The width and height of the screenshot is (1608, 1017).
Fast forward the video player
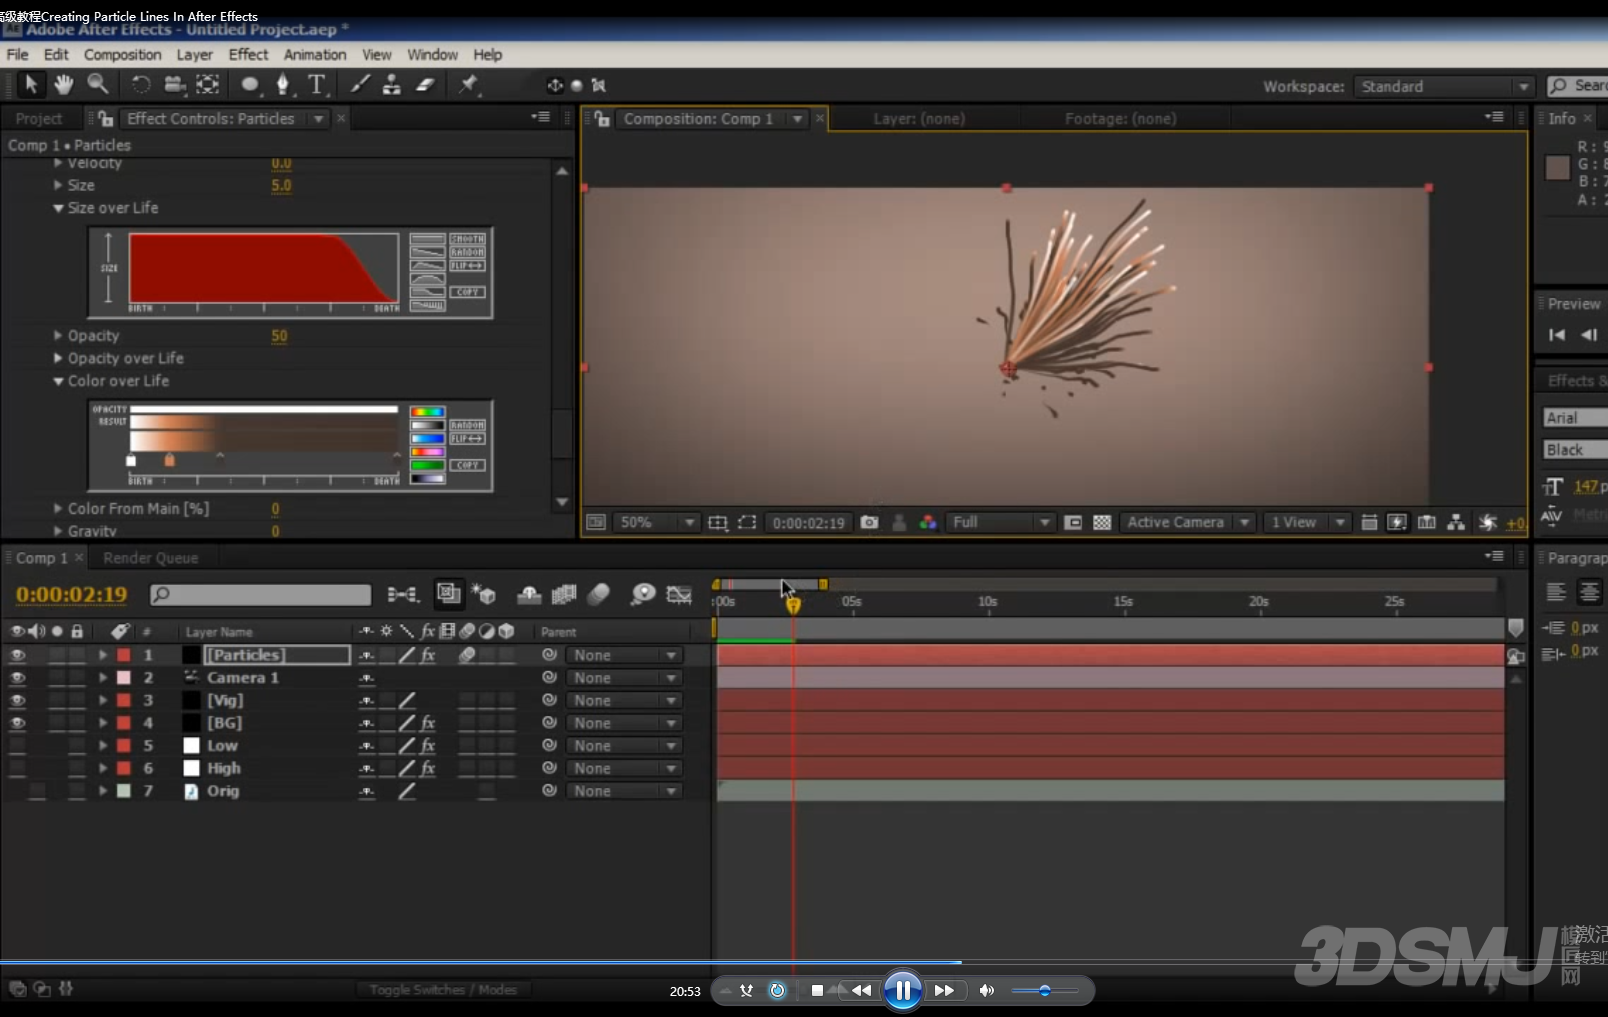tap(944, 990)
